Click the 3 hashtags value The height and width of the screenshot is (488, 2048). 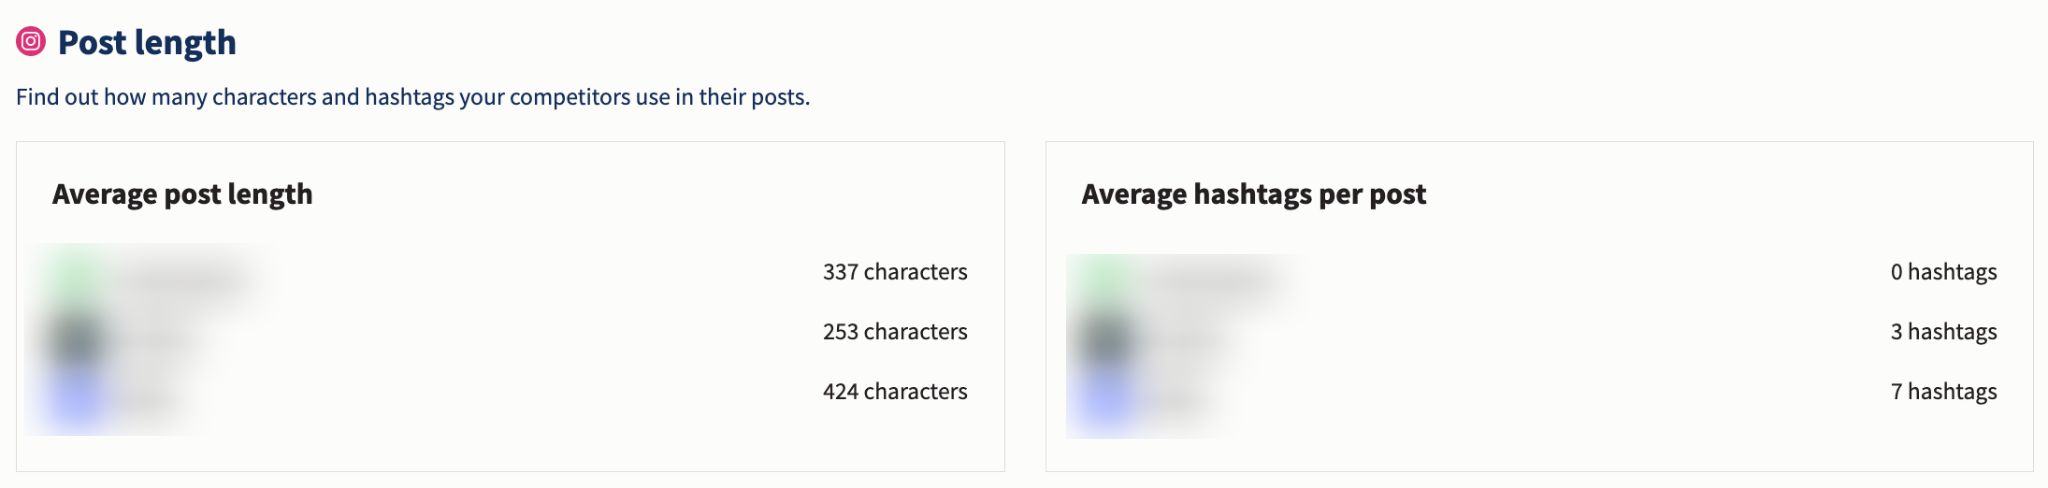(x=1943, y=332)
